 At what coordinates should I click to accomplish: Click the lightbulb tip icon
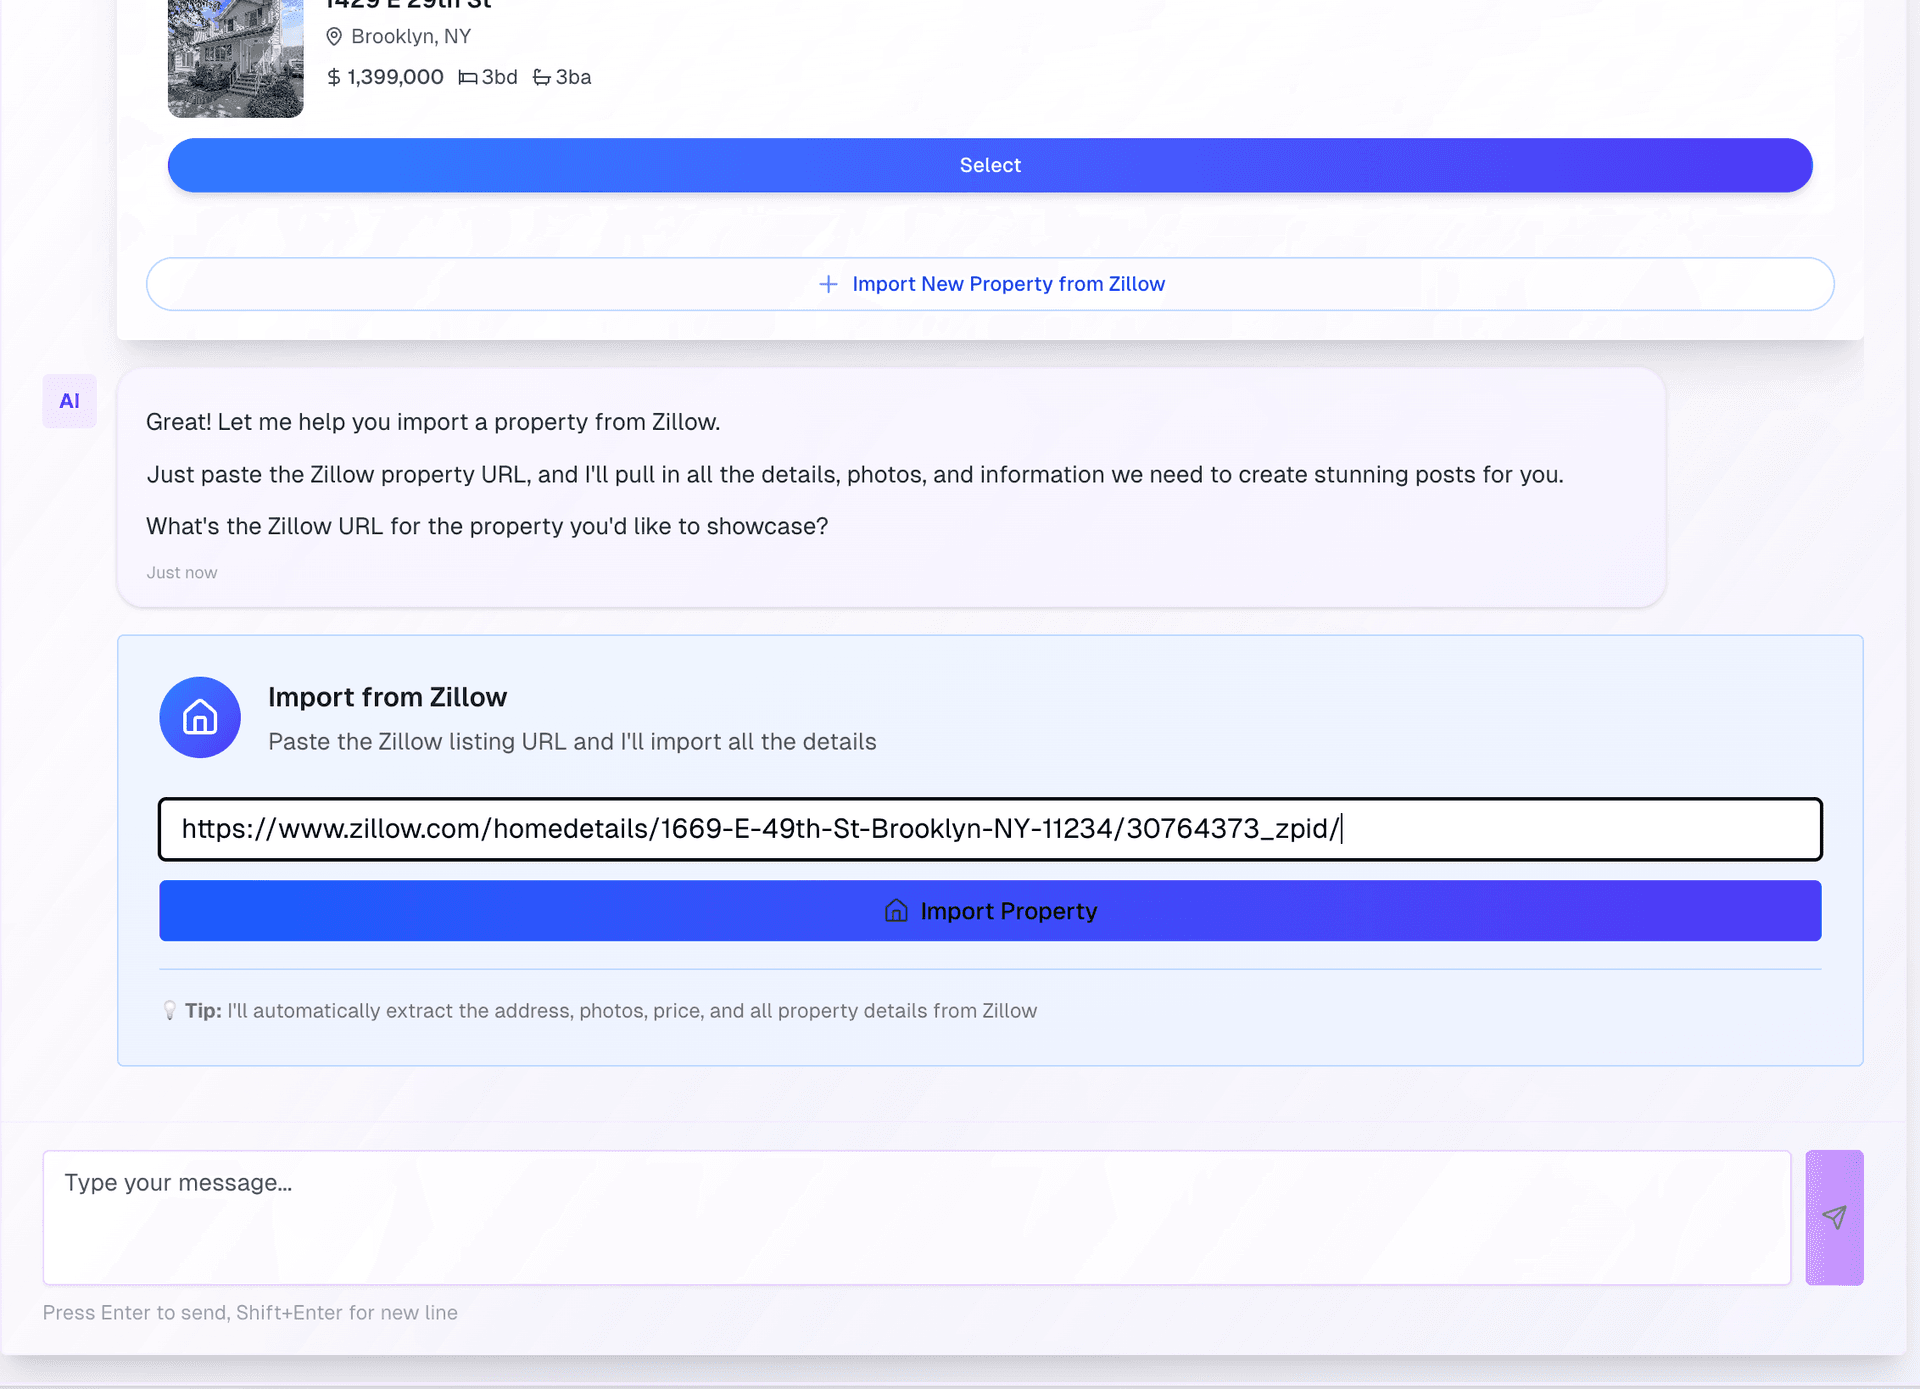pos(170,1010)
